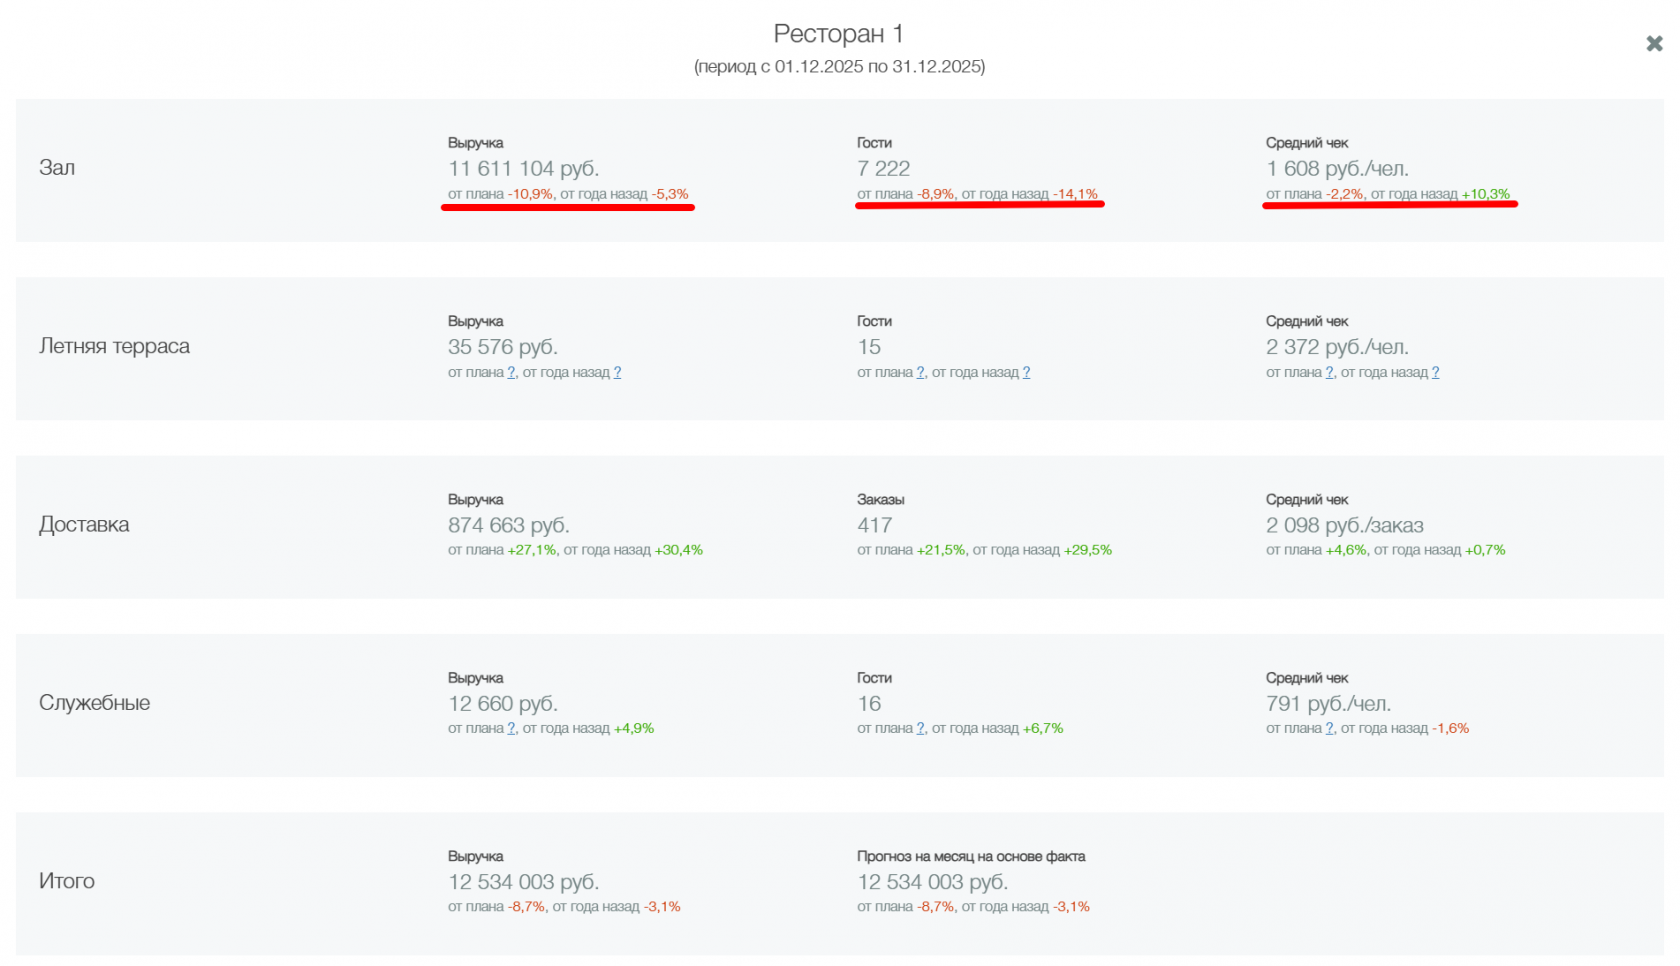Image resolution: width=1680 pixels, height=966 pixels.
Task: Click Летняя терраса Гости 'от года назад' question mark
Action: [1026, 372]
